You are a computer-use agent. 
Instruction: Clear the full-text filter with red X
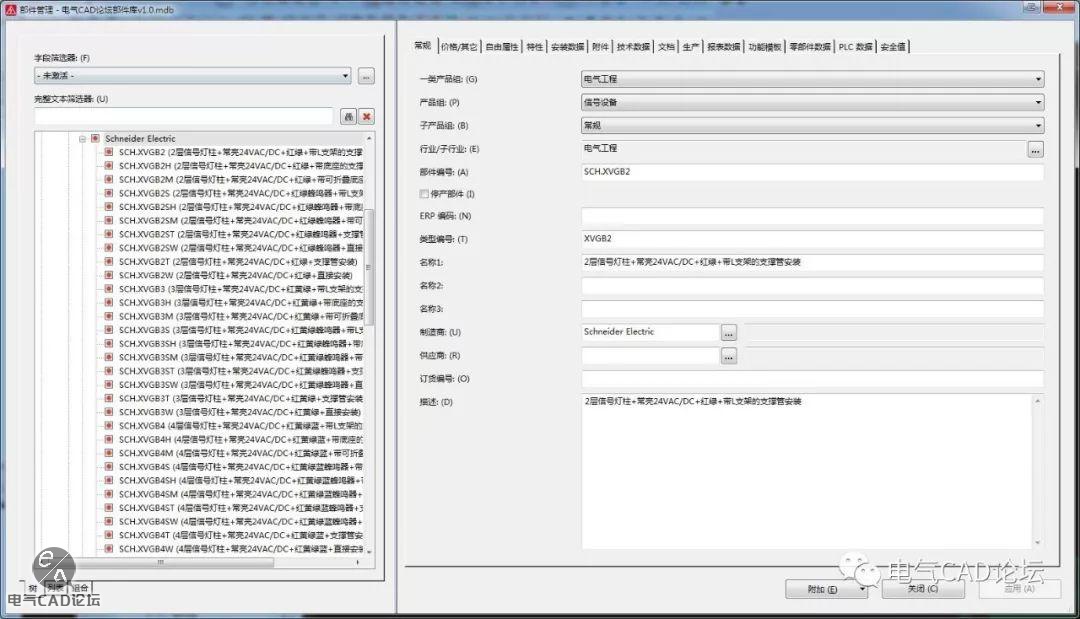click(x=367, y=117)
